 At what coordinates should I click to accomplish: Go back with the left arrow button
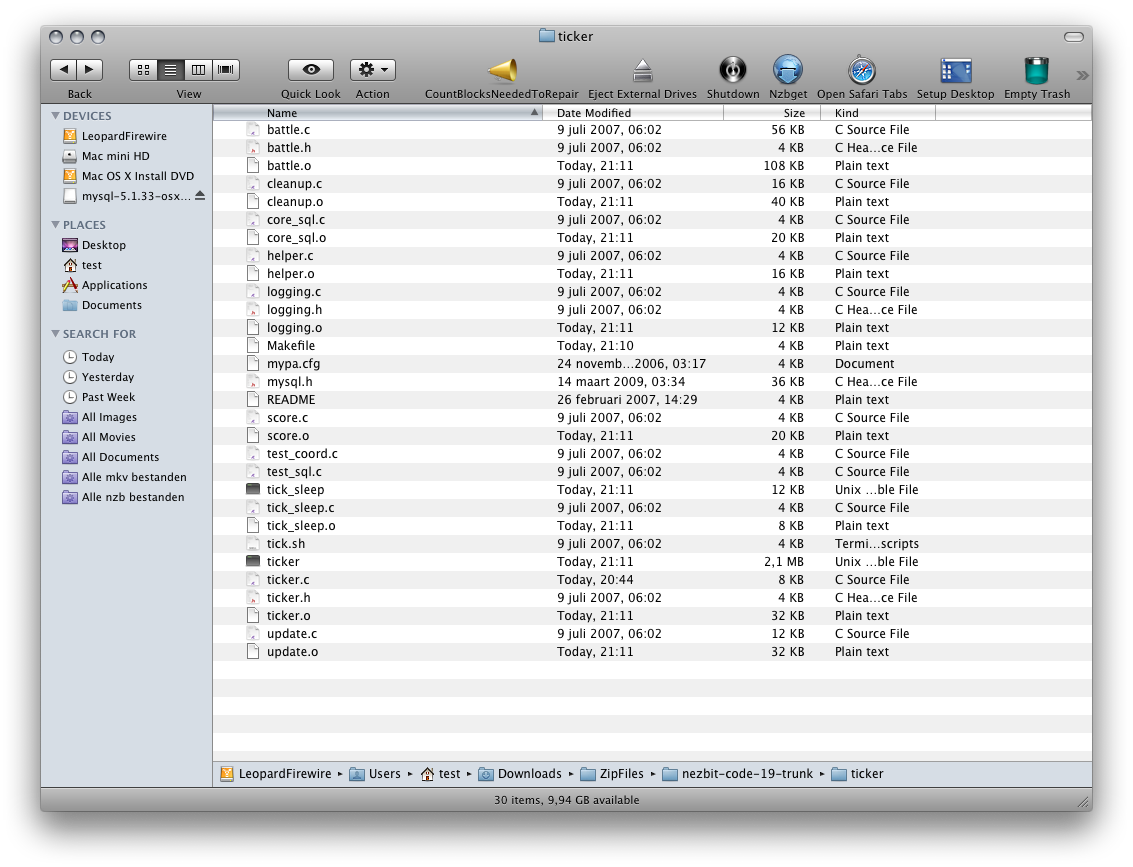(x=64, y=69)
